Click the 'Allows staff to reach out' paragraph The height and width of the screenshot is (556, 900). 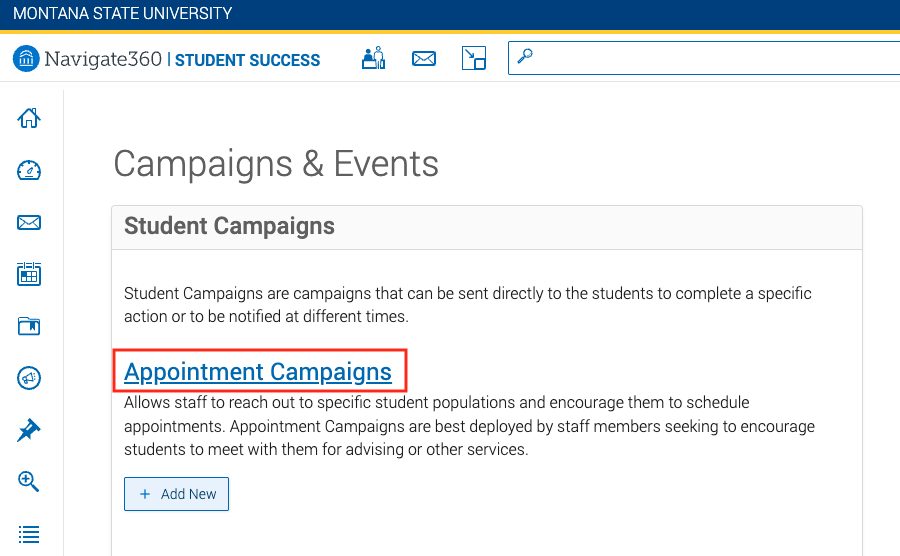click(470, 426)
